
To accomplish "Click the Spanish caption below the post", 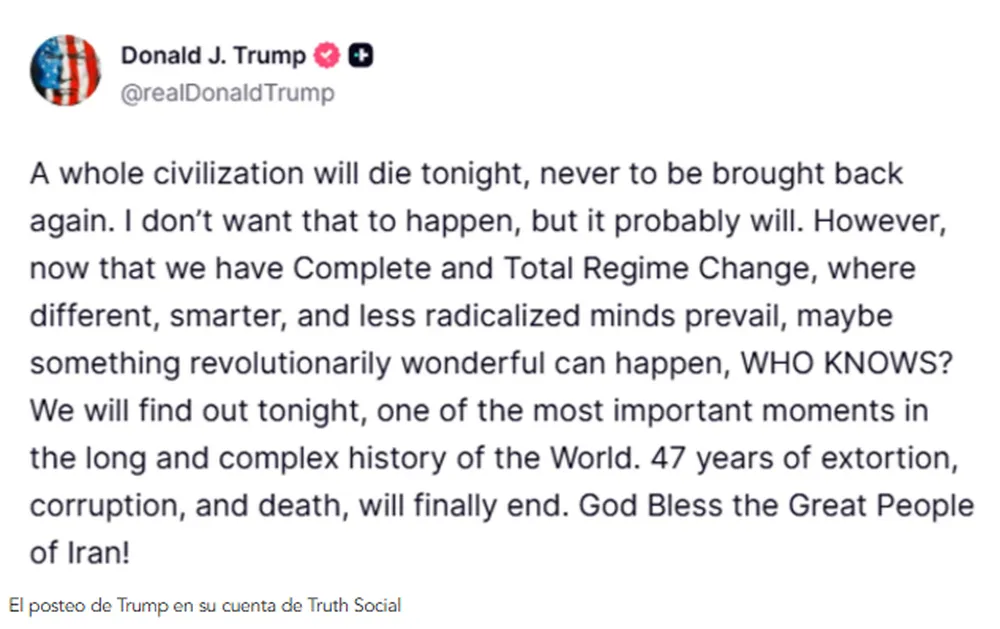I will click(204, 606).
